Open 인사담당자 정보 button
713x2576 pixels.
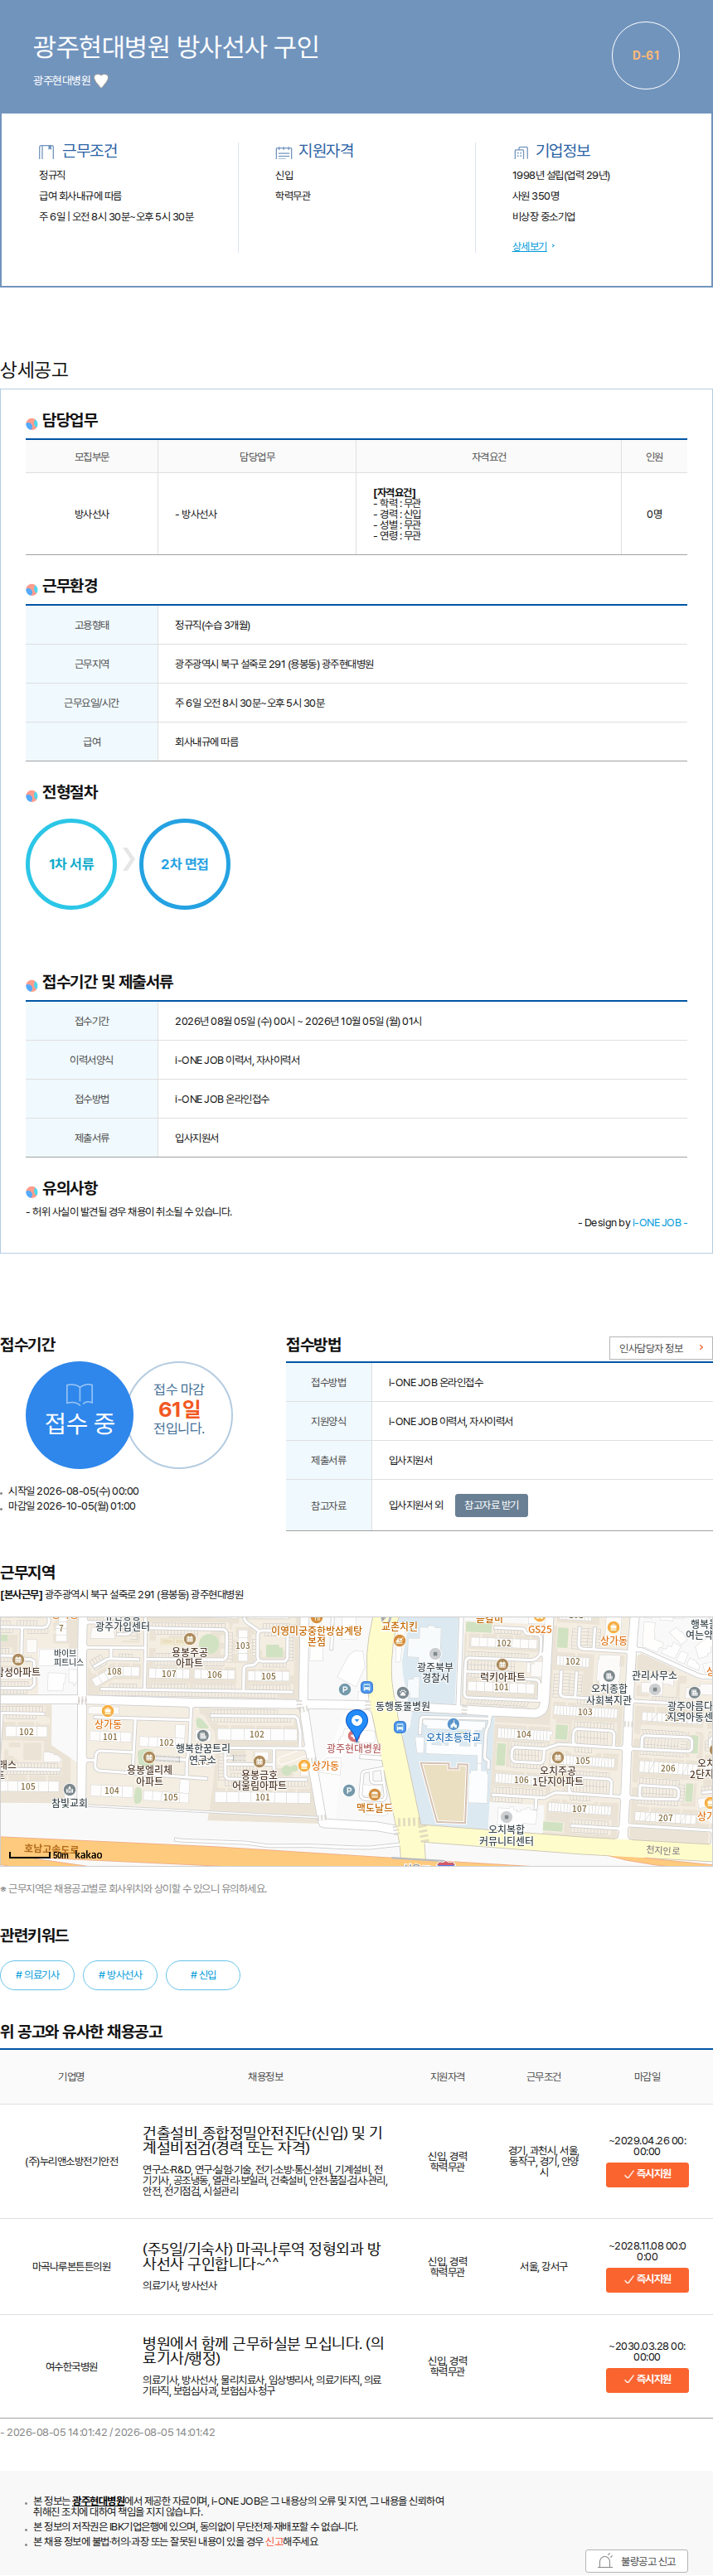[x=660, y=1348]
